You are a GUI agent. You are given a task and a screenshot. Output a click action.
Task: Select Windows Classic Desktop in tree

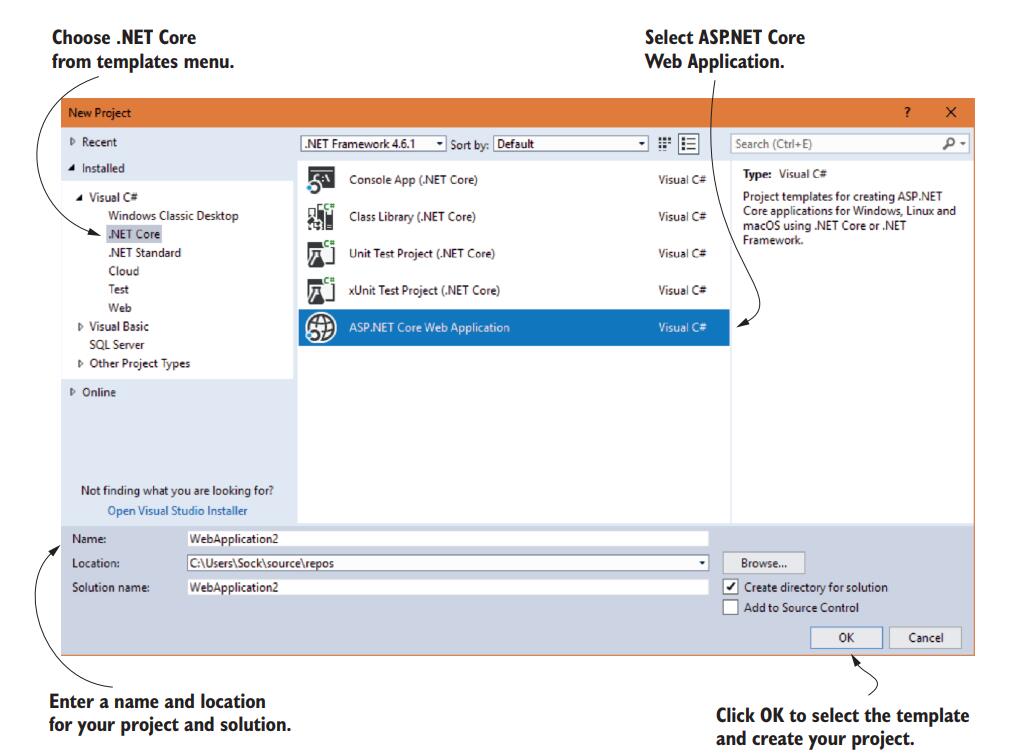[173, 216]
